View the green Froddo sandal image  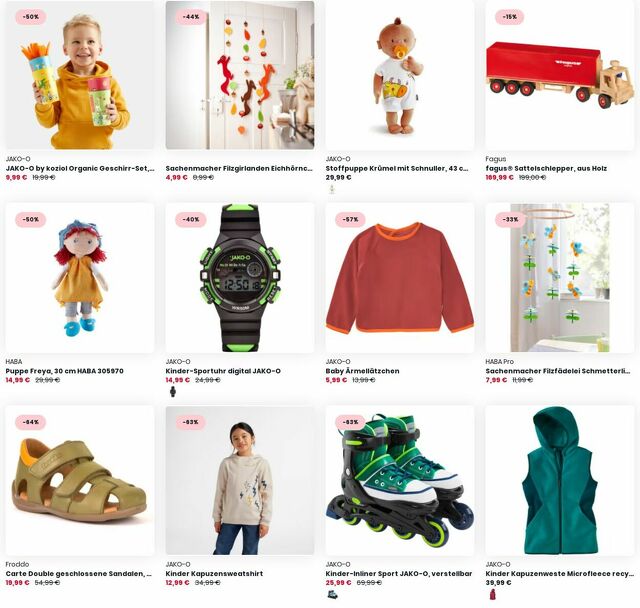click(80, 480)
